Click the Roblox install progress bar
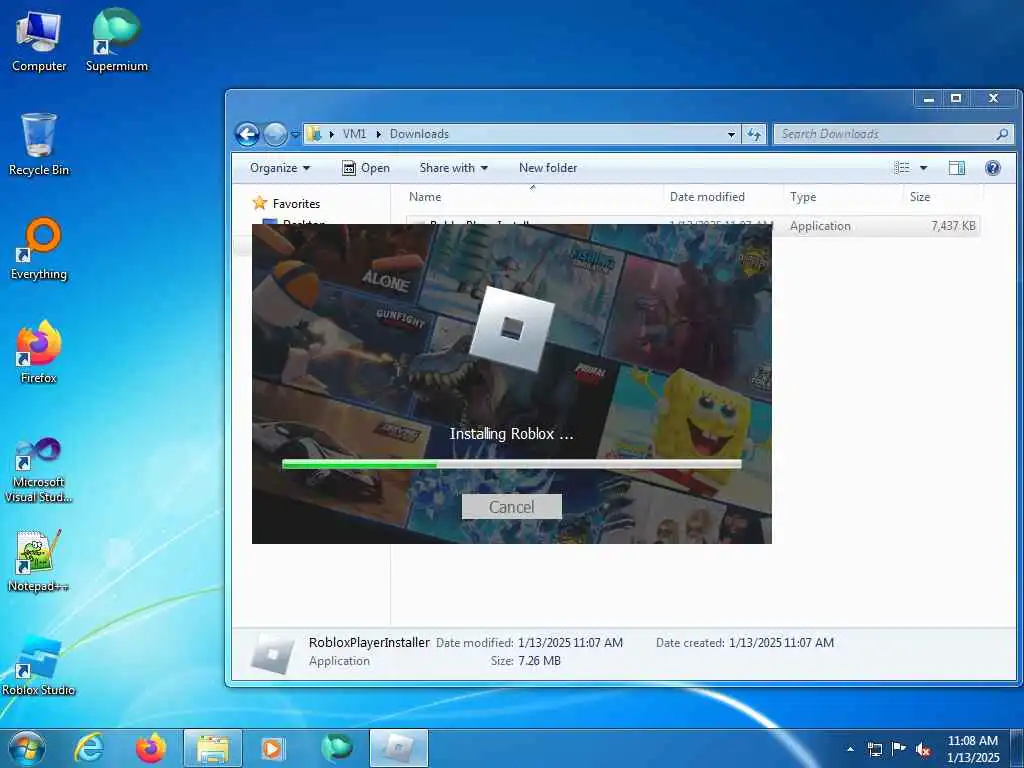The image size is (1024, 768). (x=511, y=464)
